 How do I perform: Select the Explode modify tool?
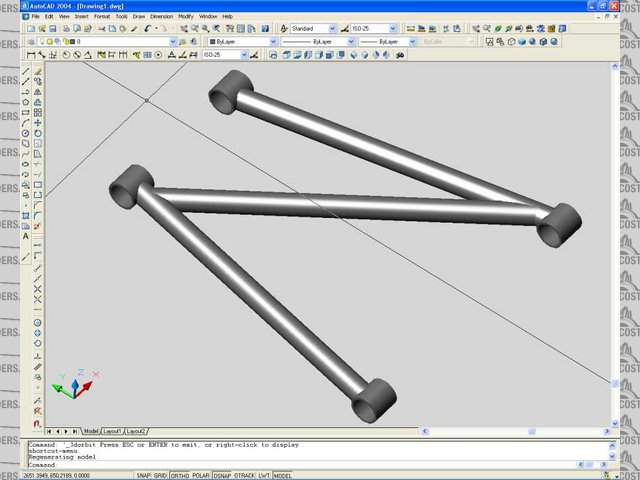pos(38,226)
